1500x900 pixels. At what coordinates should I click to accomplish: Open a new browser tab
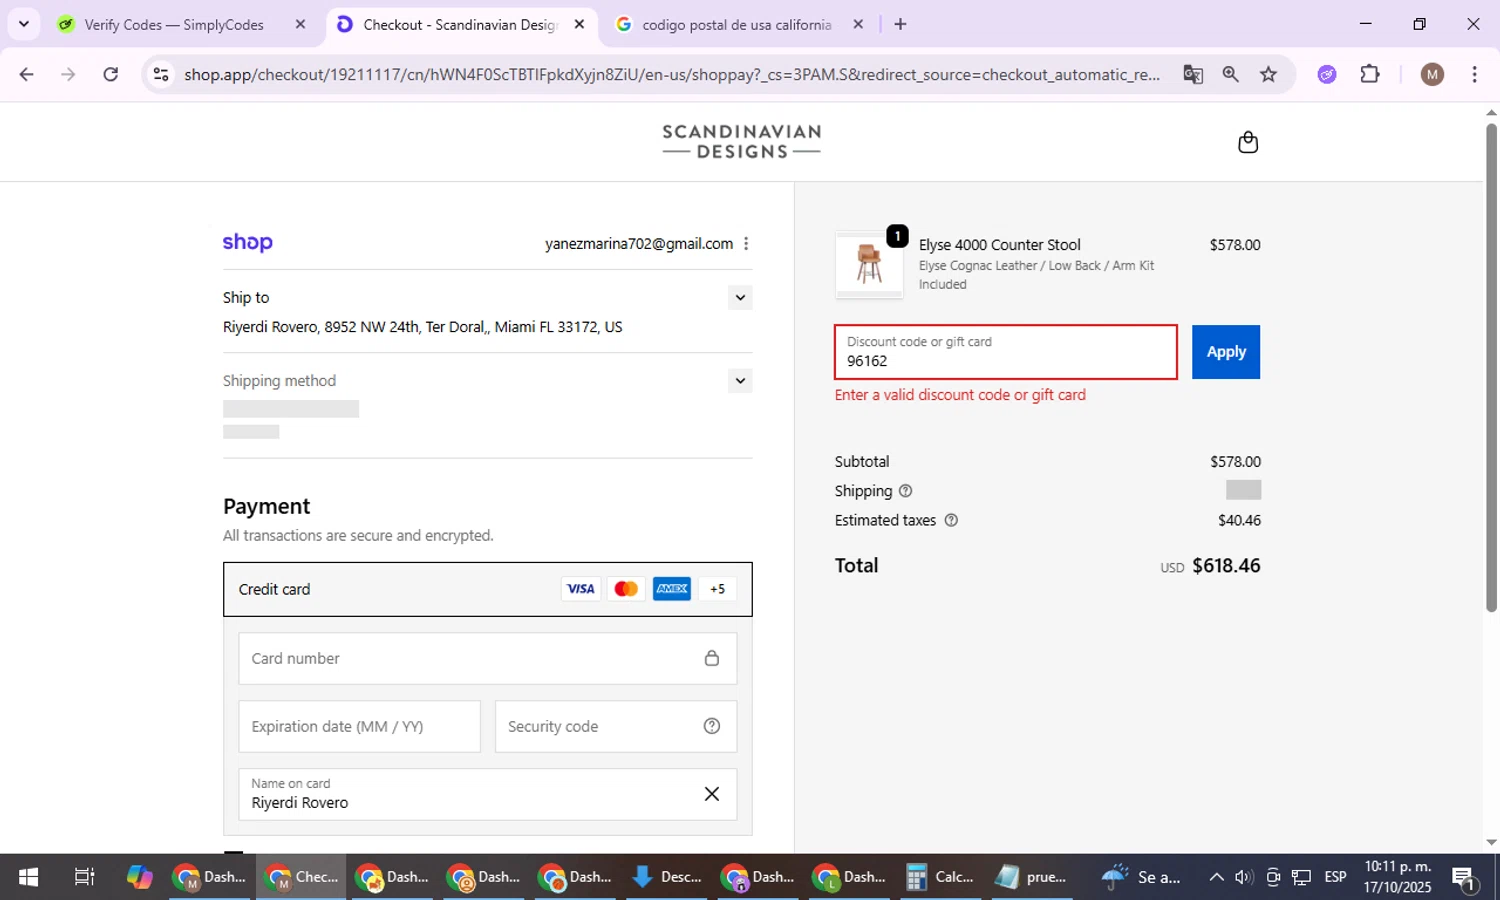pyautogui.click(x=900, y=24)
